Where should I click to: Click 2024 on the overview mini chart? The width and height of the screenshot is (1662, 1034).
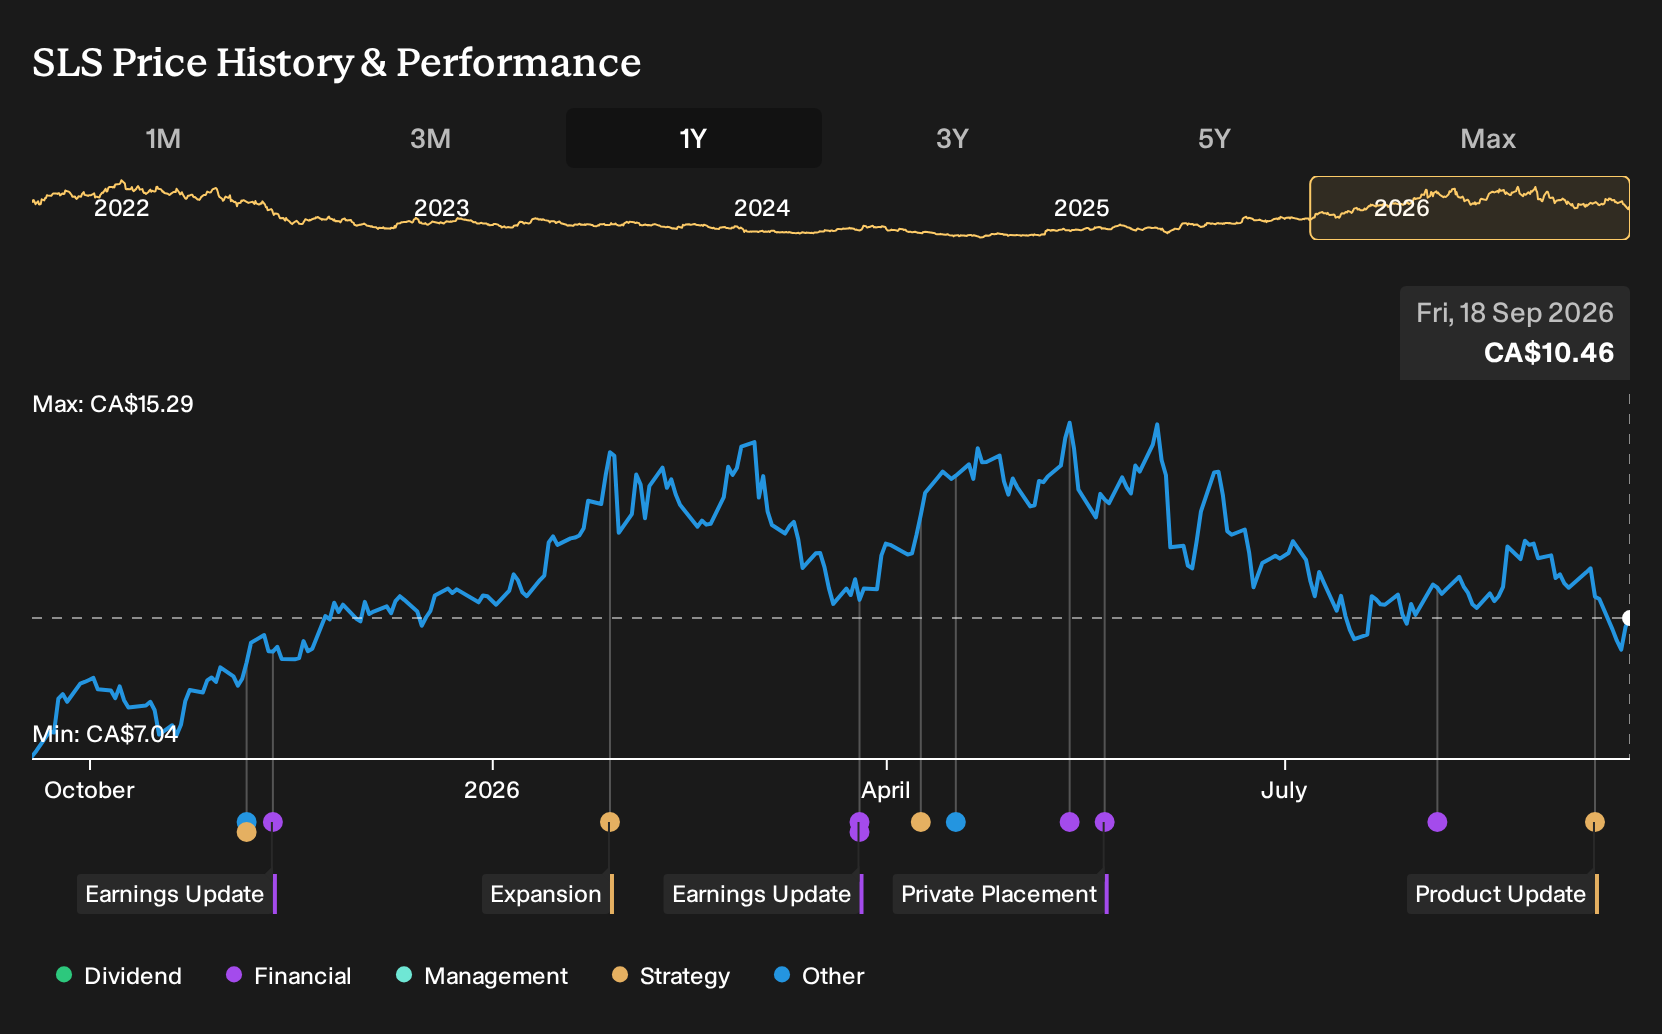coord(761,208)
